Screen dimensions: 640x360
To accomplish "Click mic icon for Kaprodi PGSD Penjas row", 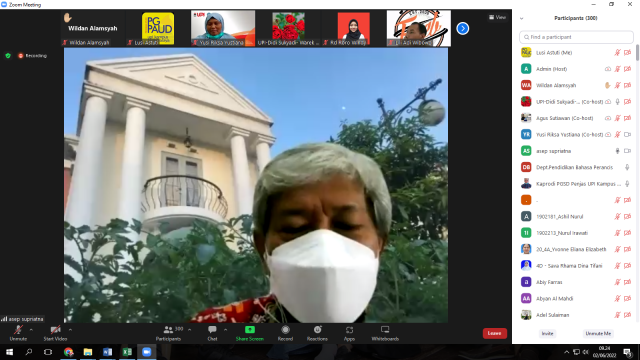I will pyautogui.click(x=627, y=184).
